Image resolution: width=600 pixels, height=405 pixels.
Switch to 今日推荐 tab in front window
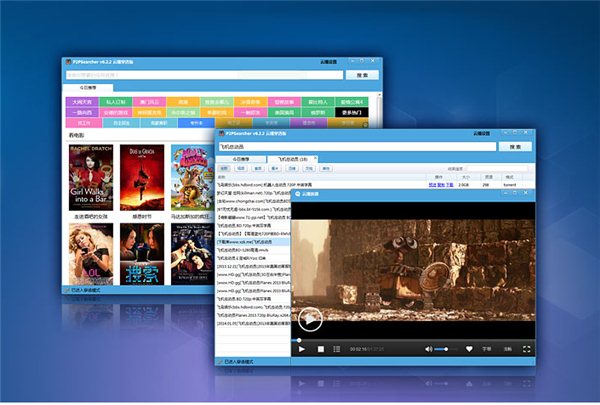pyautogui.click(x=241, y=159)
